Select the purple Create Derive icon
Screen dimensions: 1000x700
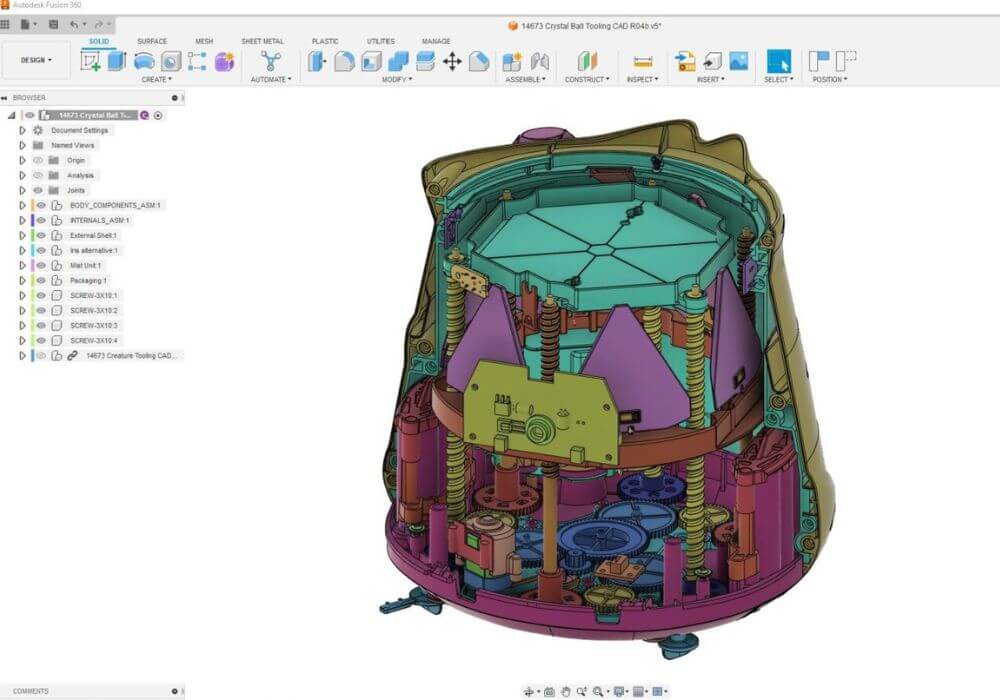click(x=224, y=61)
